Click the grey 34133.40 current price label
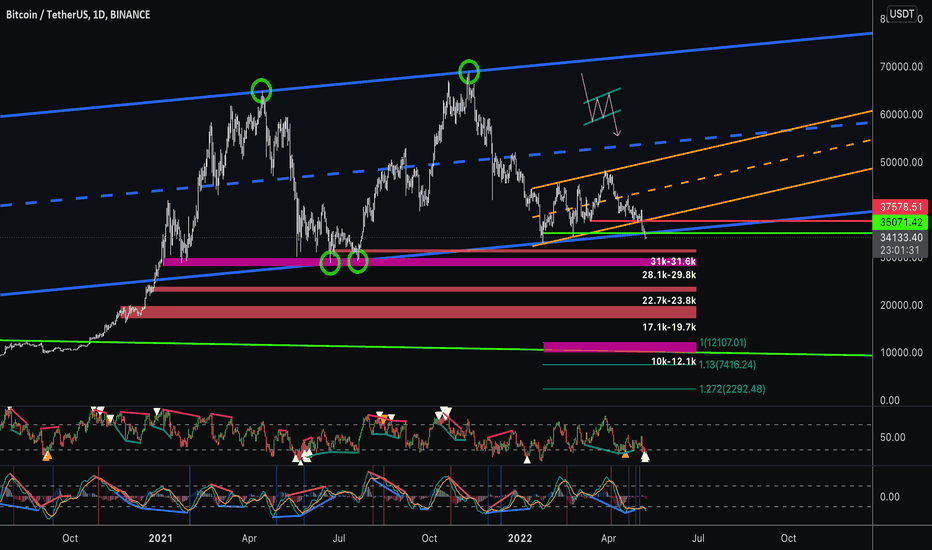Screen dimensions: 932x550 [901, 238]
